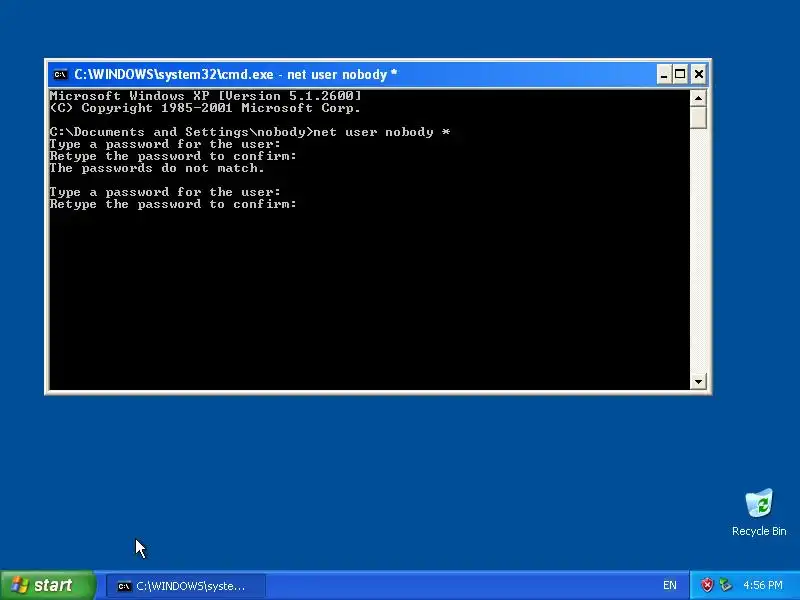Click the console scrollbar thumb
This screenshot has width=800, height=600.
(x=698, y=117)
